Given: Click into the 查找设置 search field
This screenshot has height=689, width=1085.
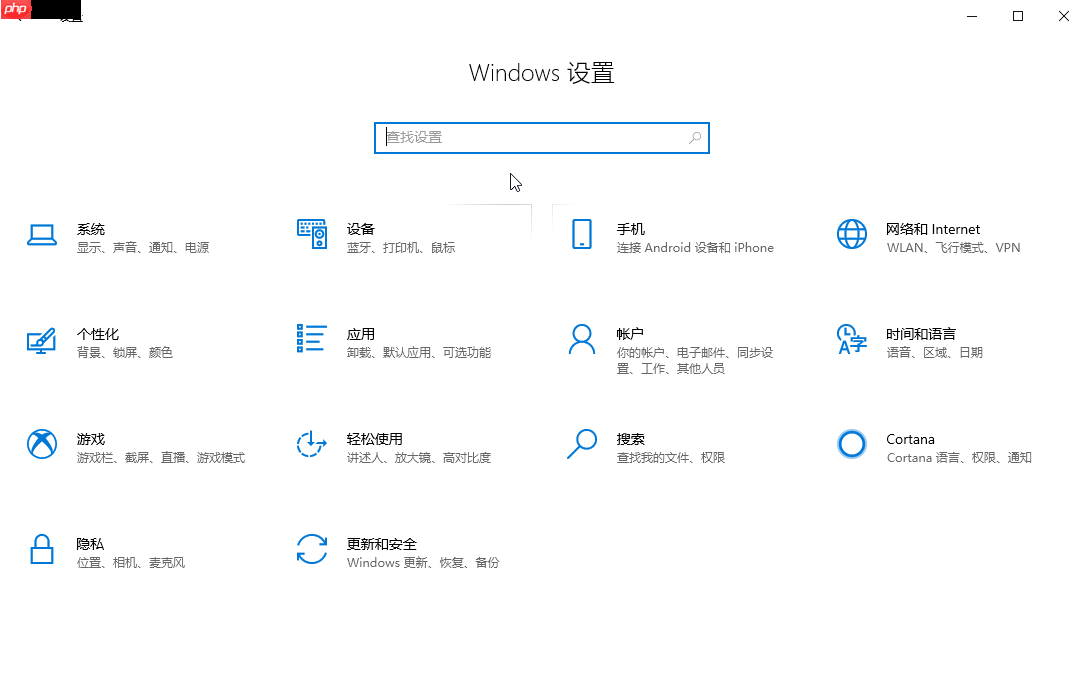Looking at the screenshot, I should tap(542, 138).
